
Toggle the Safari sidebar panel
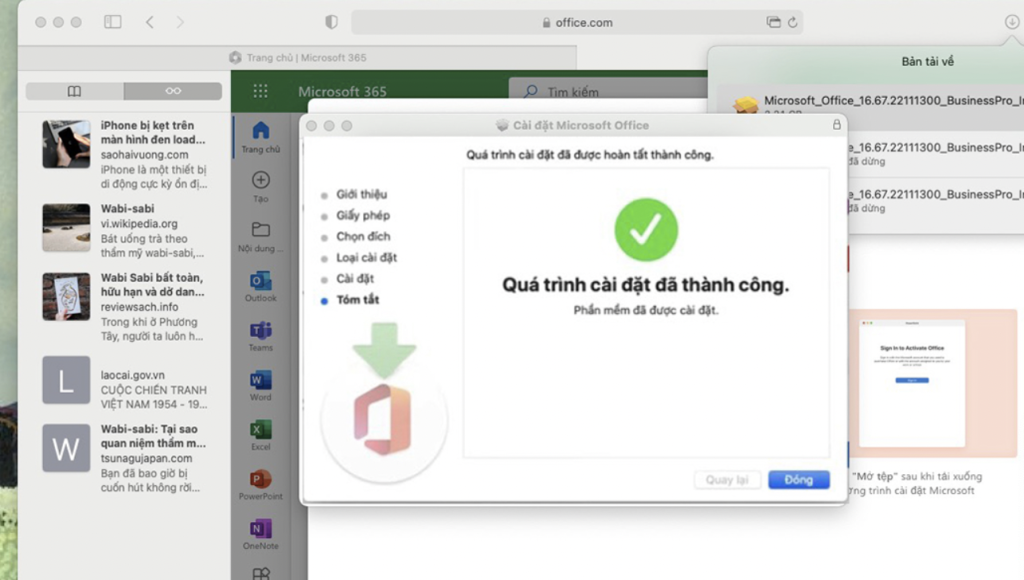(x=112, y=22)
